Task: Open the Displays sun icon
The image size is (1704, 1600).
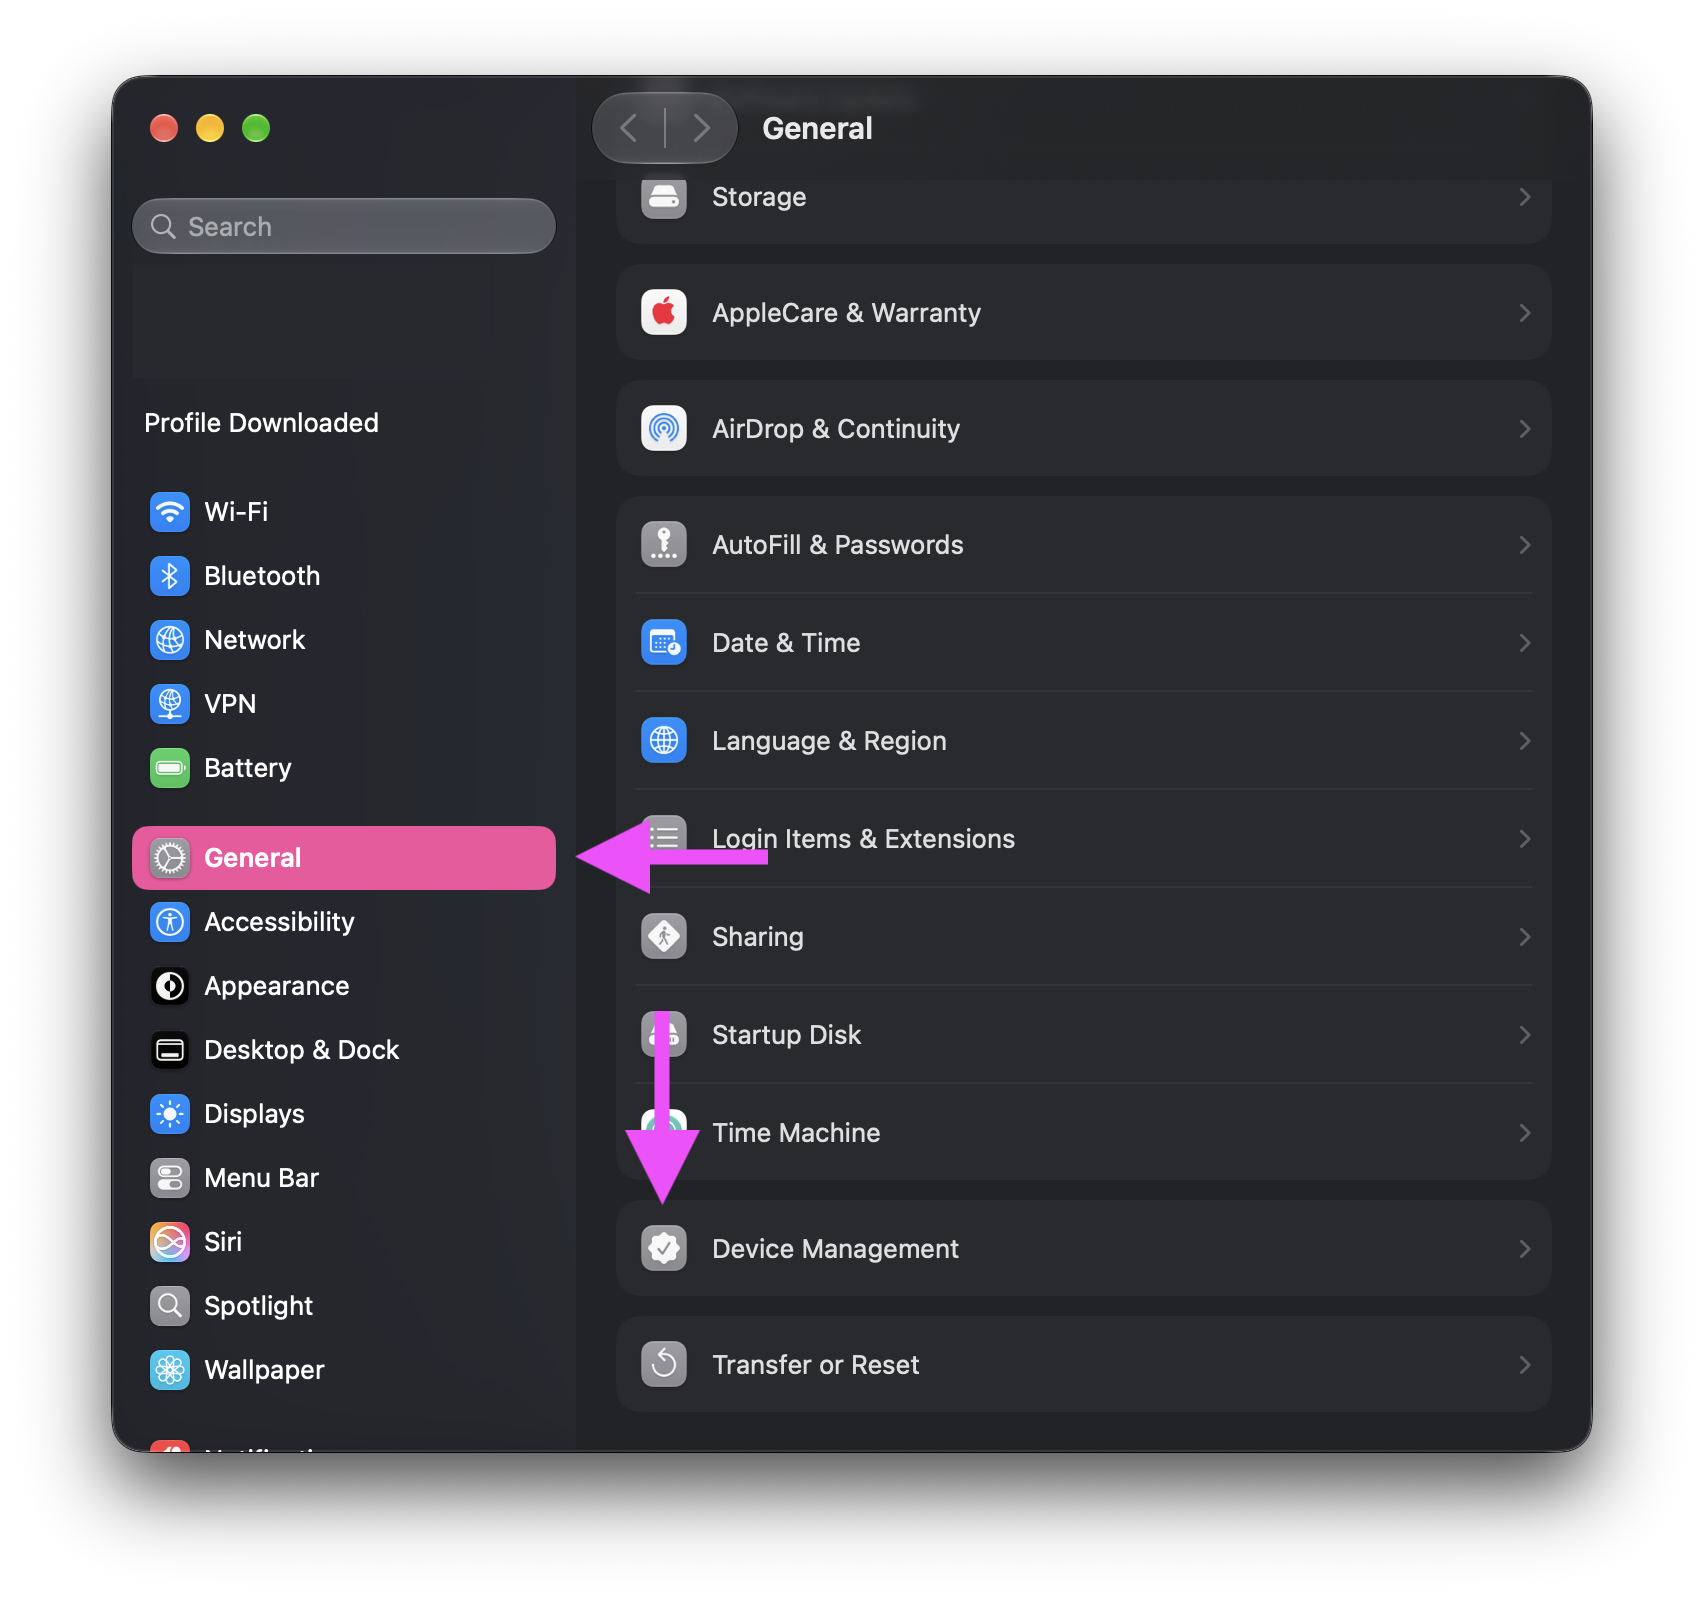Action: pyautogui.click(x=170, y=1114)
